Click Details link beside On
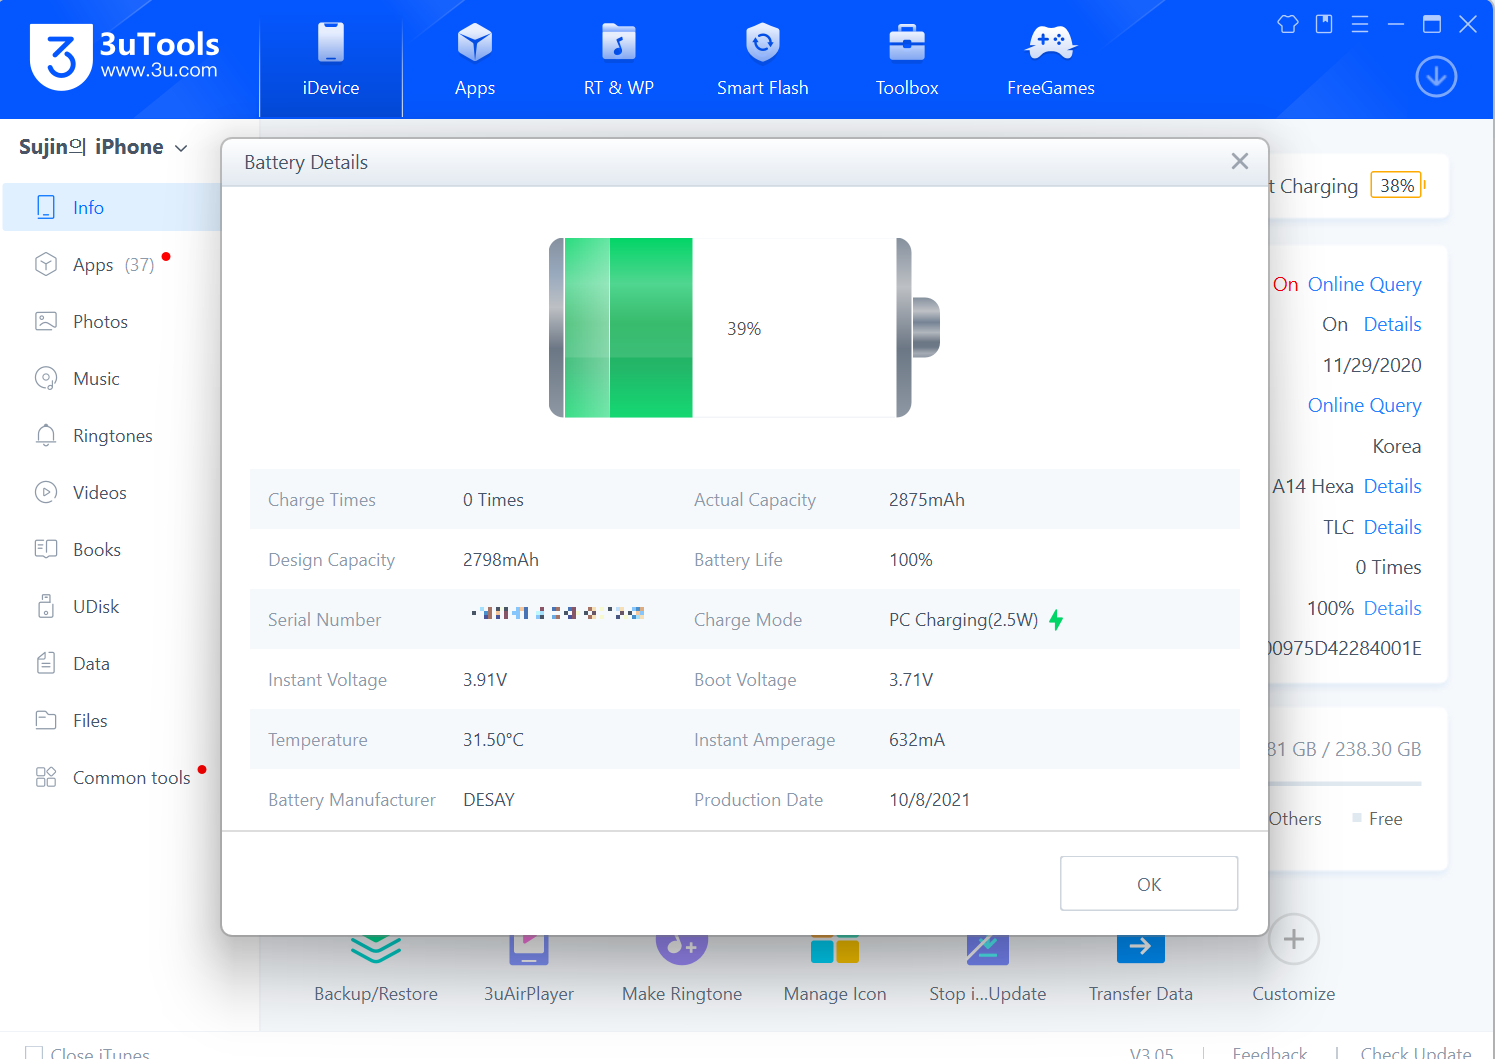Screen dimensions: 1495x1059 tap(1392, 324)
